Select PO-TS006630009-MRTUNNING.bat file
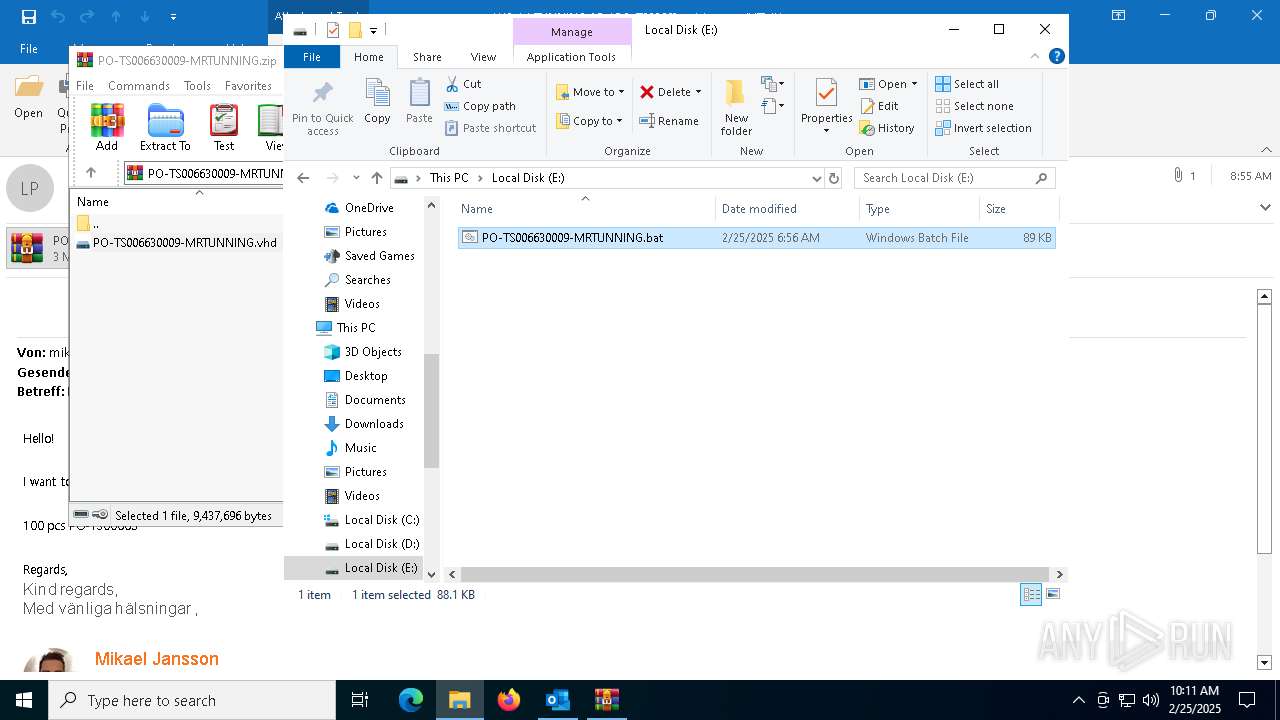The height and width of the screenshot is (720, 1280). click(757, 238)
